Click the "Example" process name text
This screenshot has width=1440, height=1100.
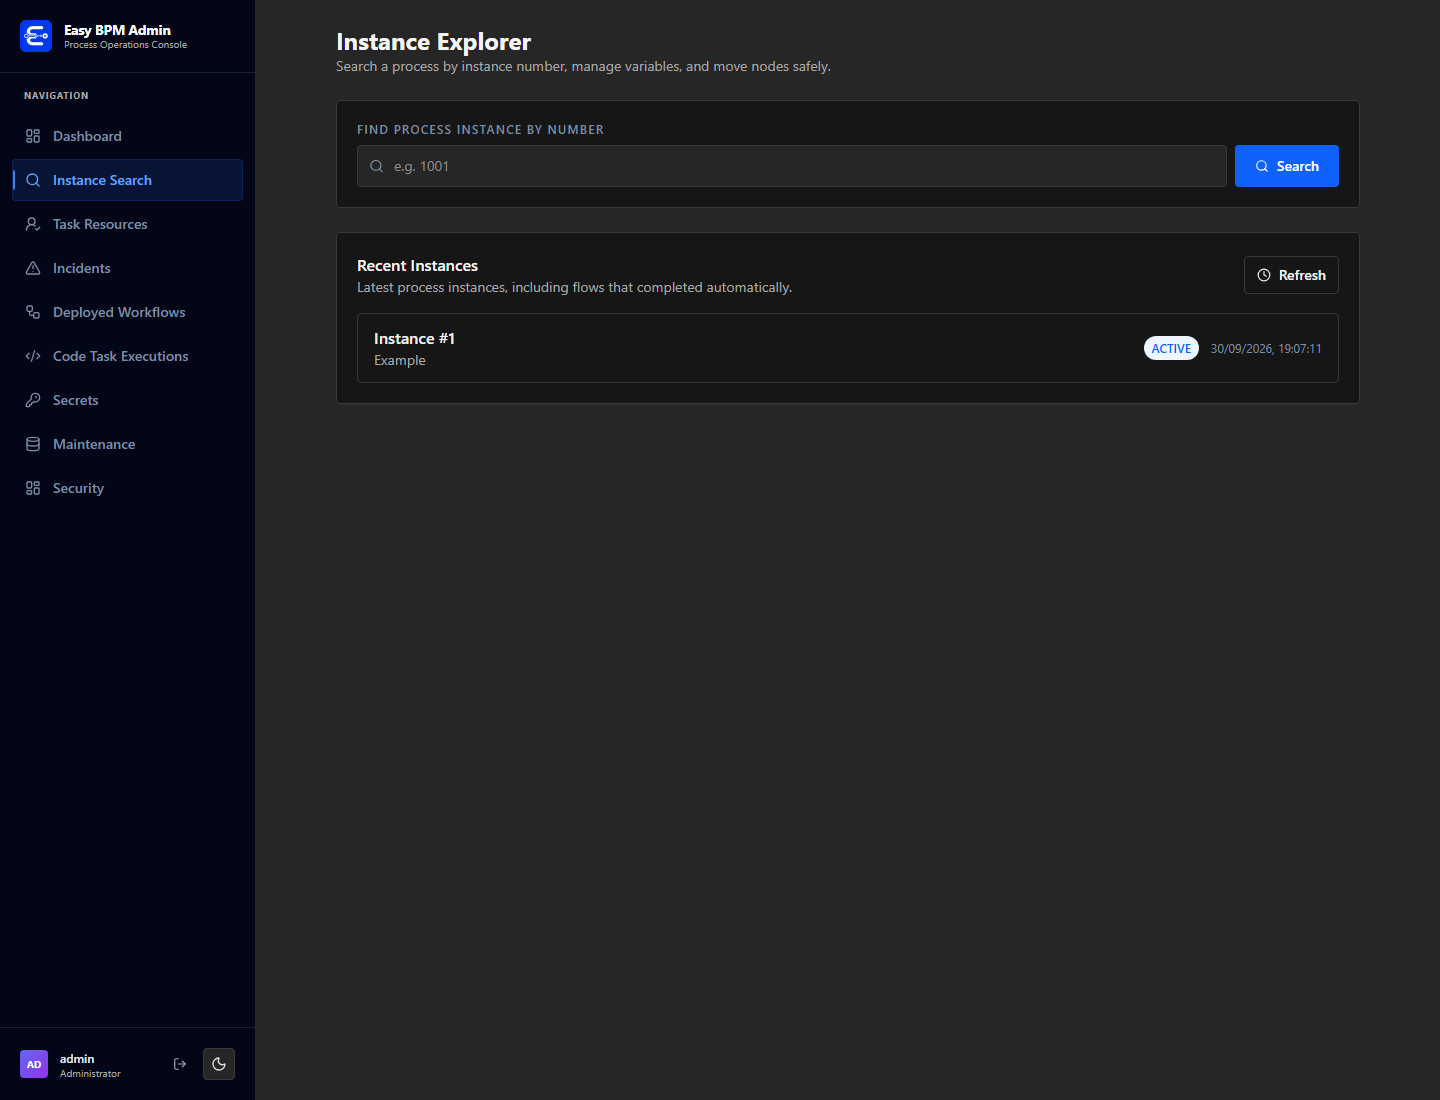click(x=400, y=360)
